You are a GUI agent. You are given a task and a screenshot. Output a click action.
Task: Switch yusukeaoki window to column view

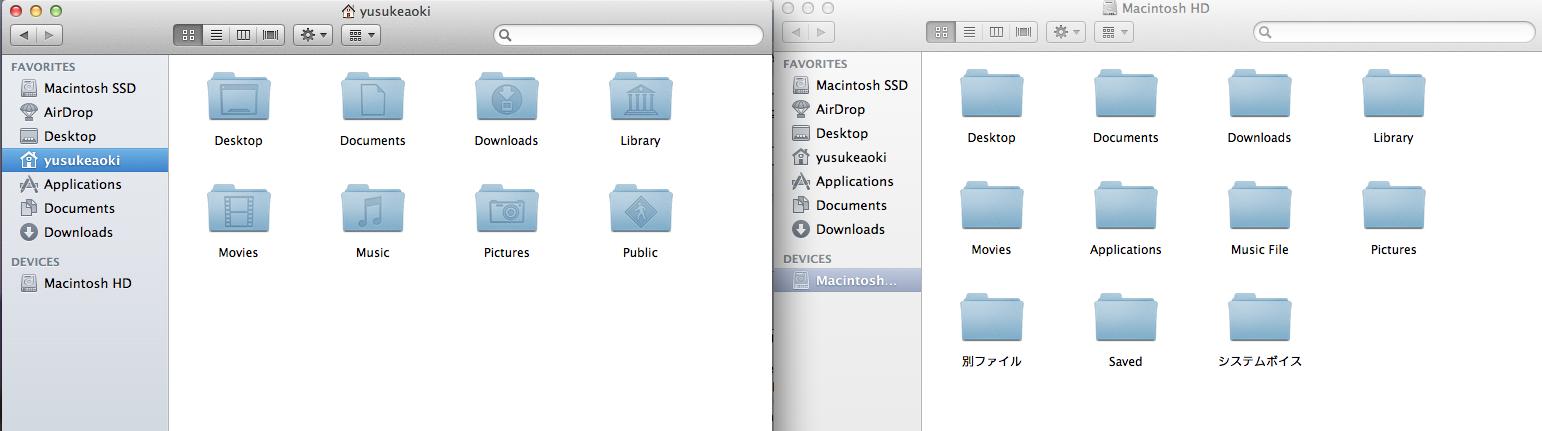[x=243, y=35]
